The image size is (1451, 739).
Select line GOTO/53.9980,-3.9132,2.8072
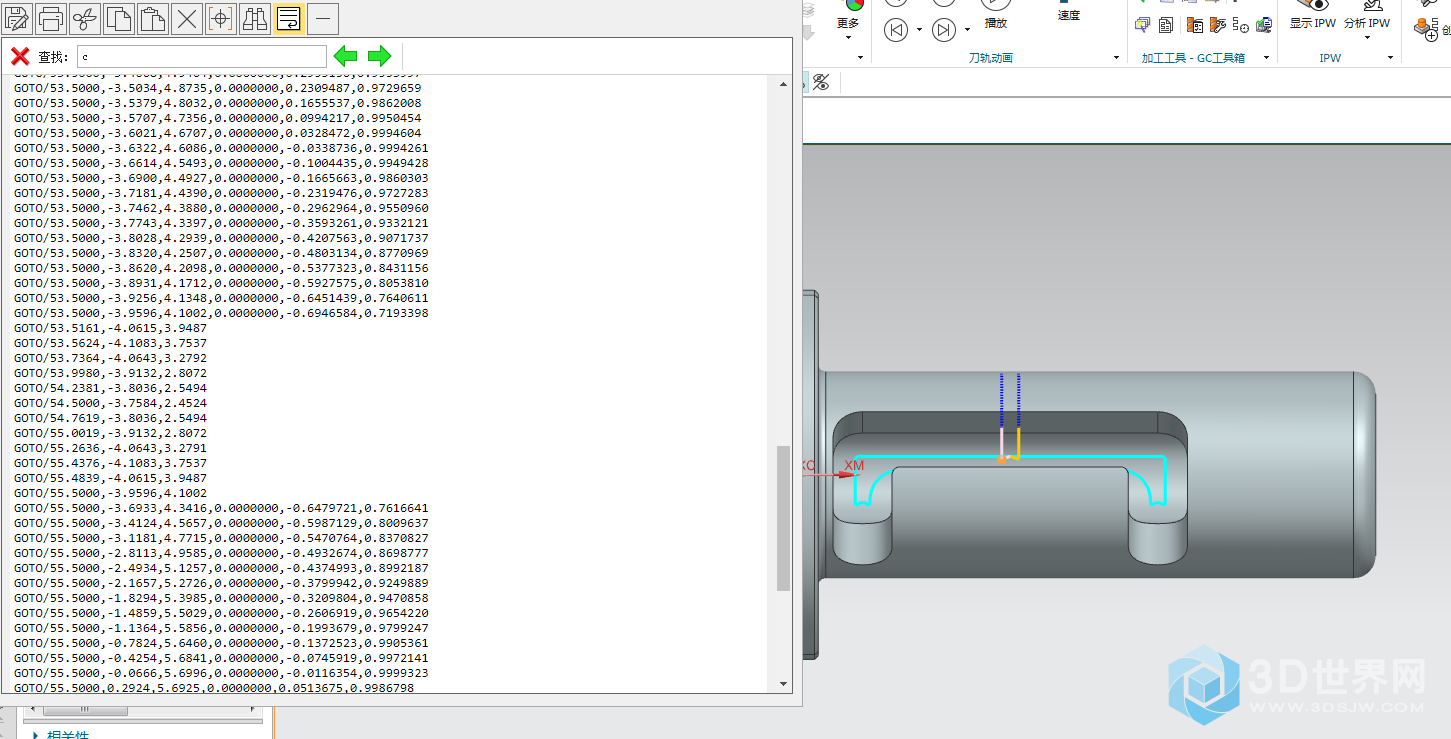[x=111, y=373]
